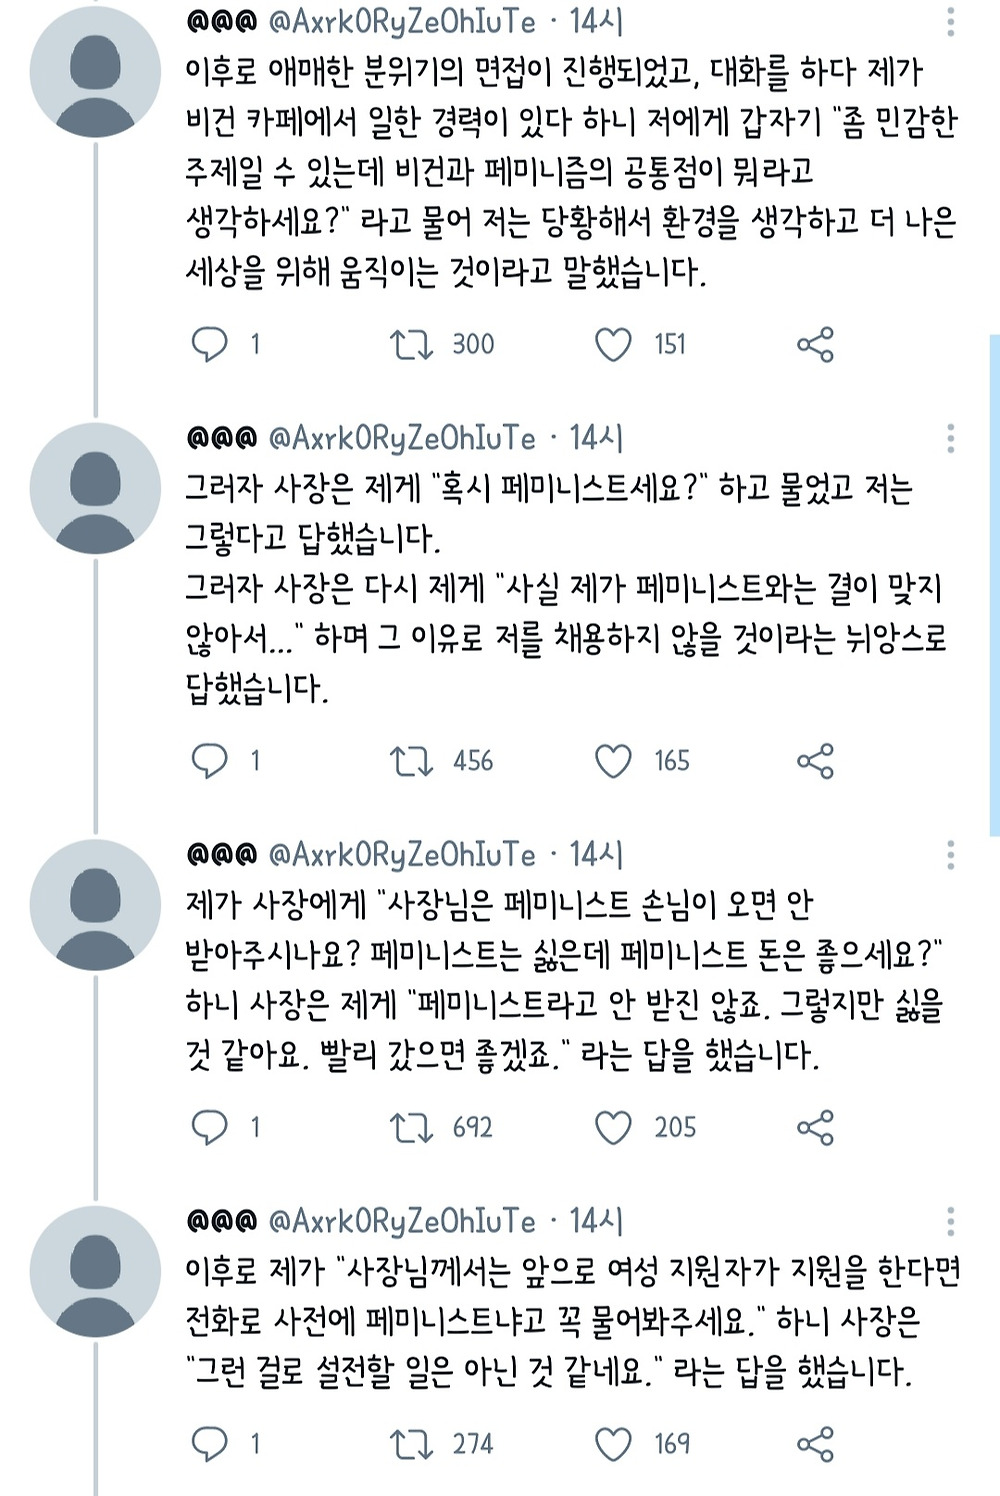Image resolution: width=1000 pixels, height=1496 pixels.
Task: Open the first tweet's @AxrkORyZeOhIuTe handle
Action: (402, 22)
